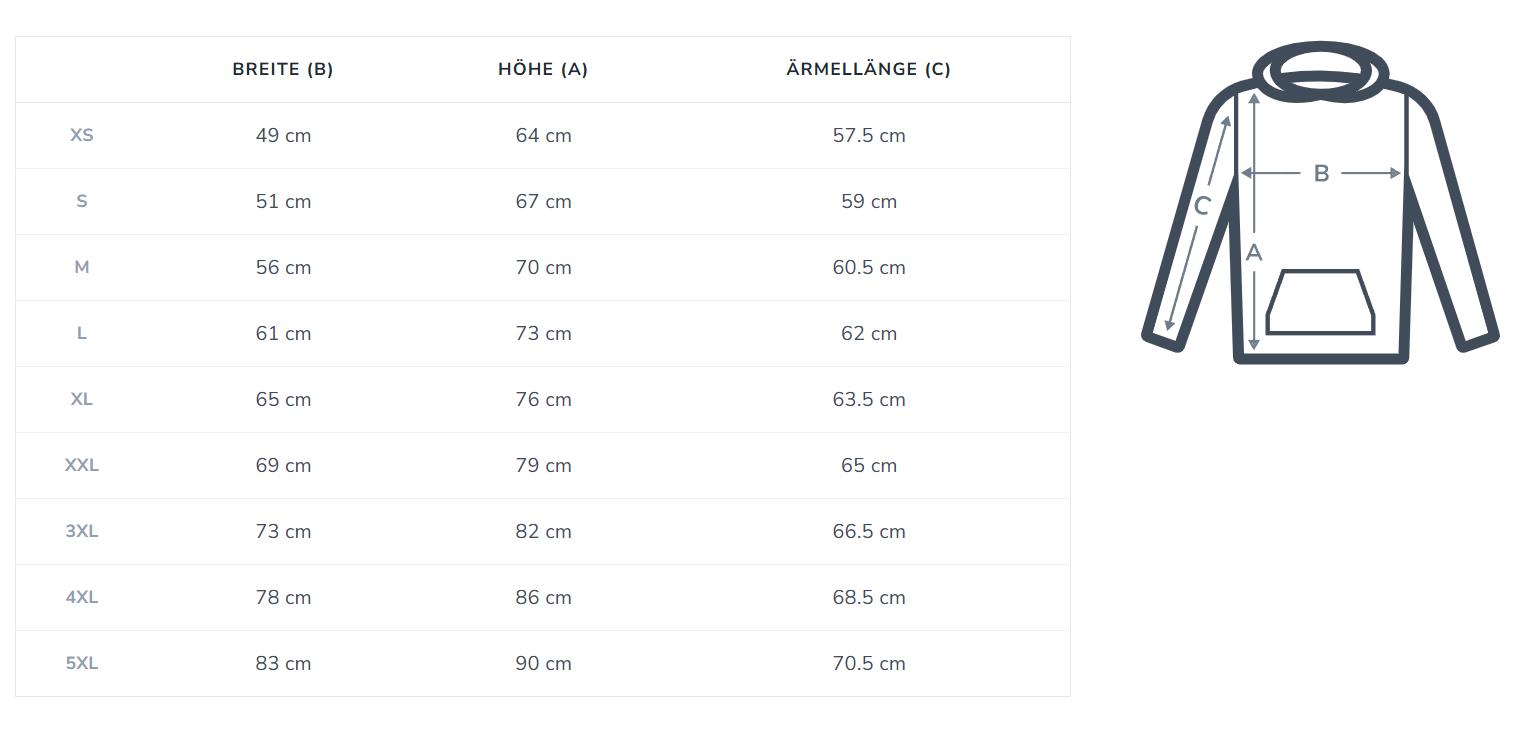Click the BREITE (B) column header
Screen dimensions: 1535x736
283,69
